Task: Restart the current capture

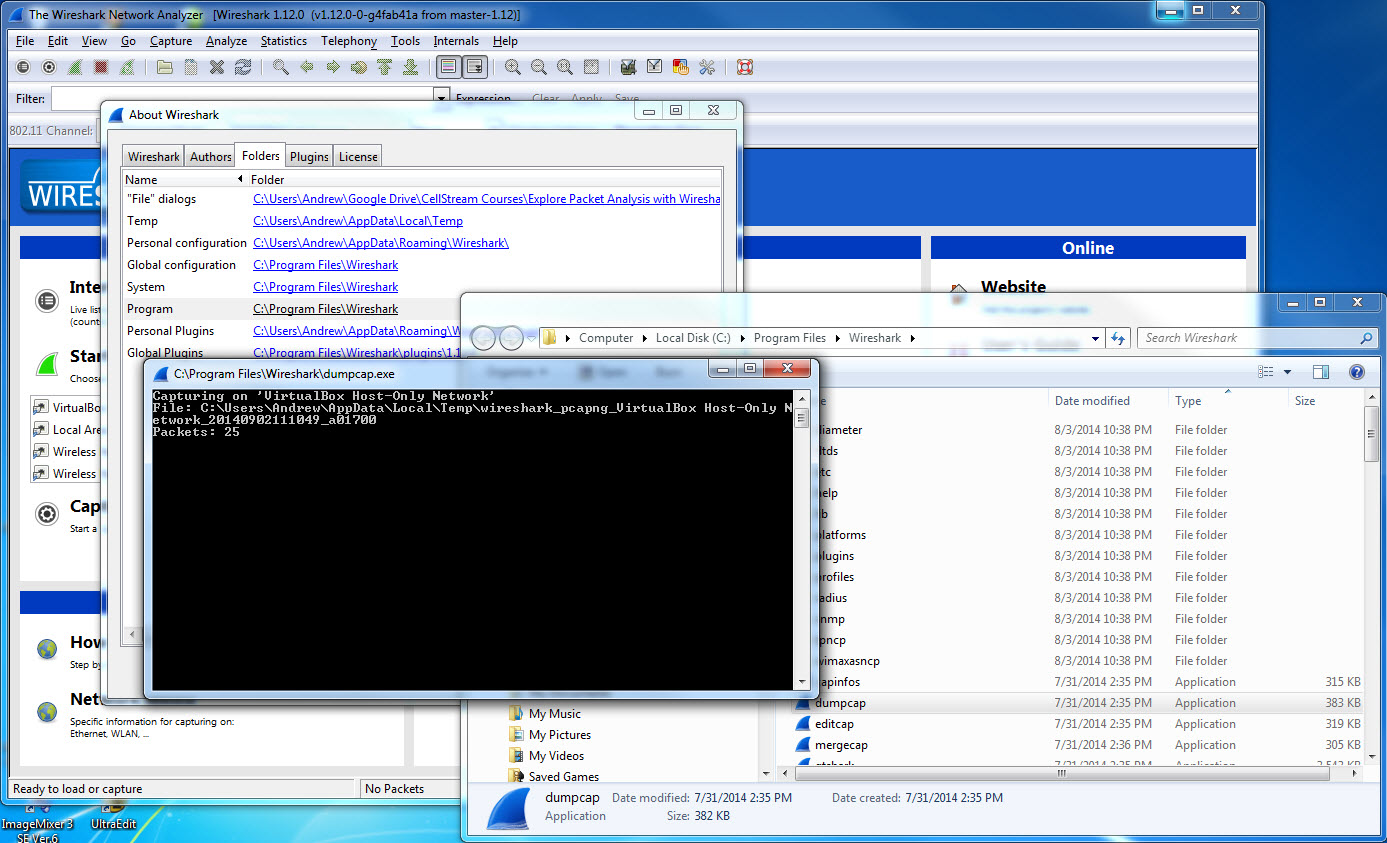Action: tap(126, 67)
